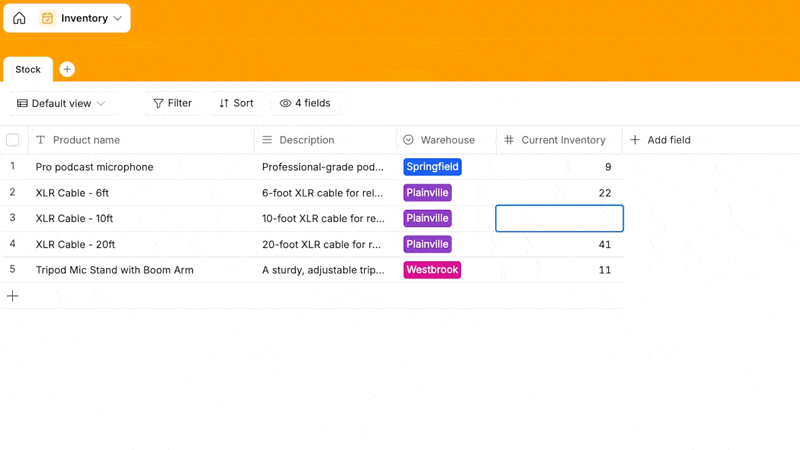This screenshot has width=800, height=450.
Task: Click the number icon beside Current Inventory
Action: click(509, 140)
